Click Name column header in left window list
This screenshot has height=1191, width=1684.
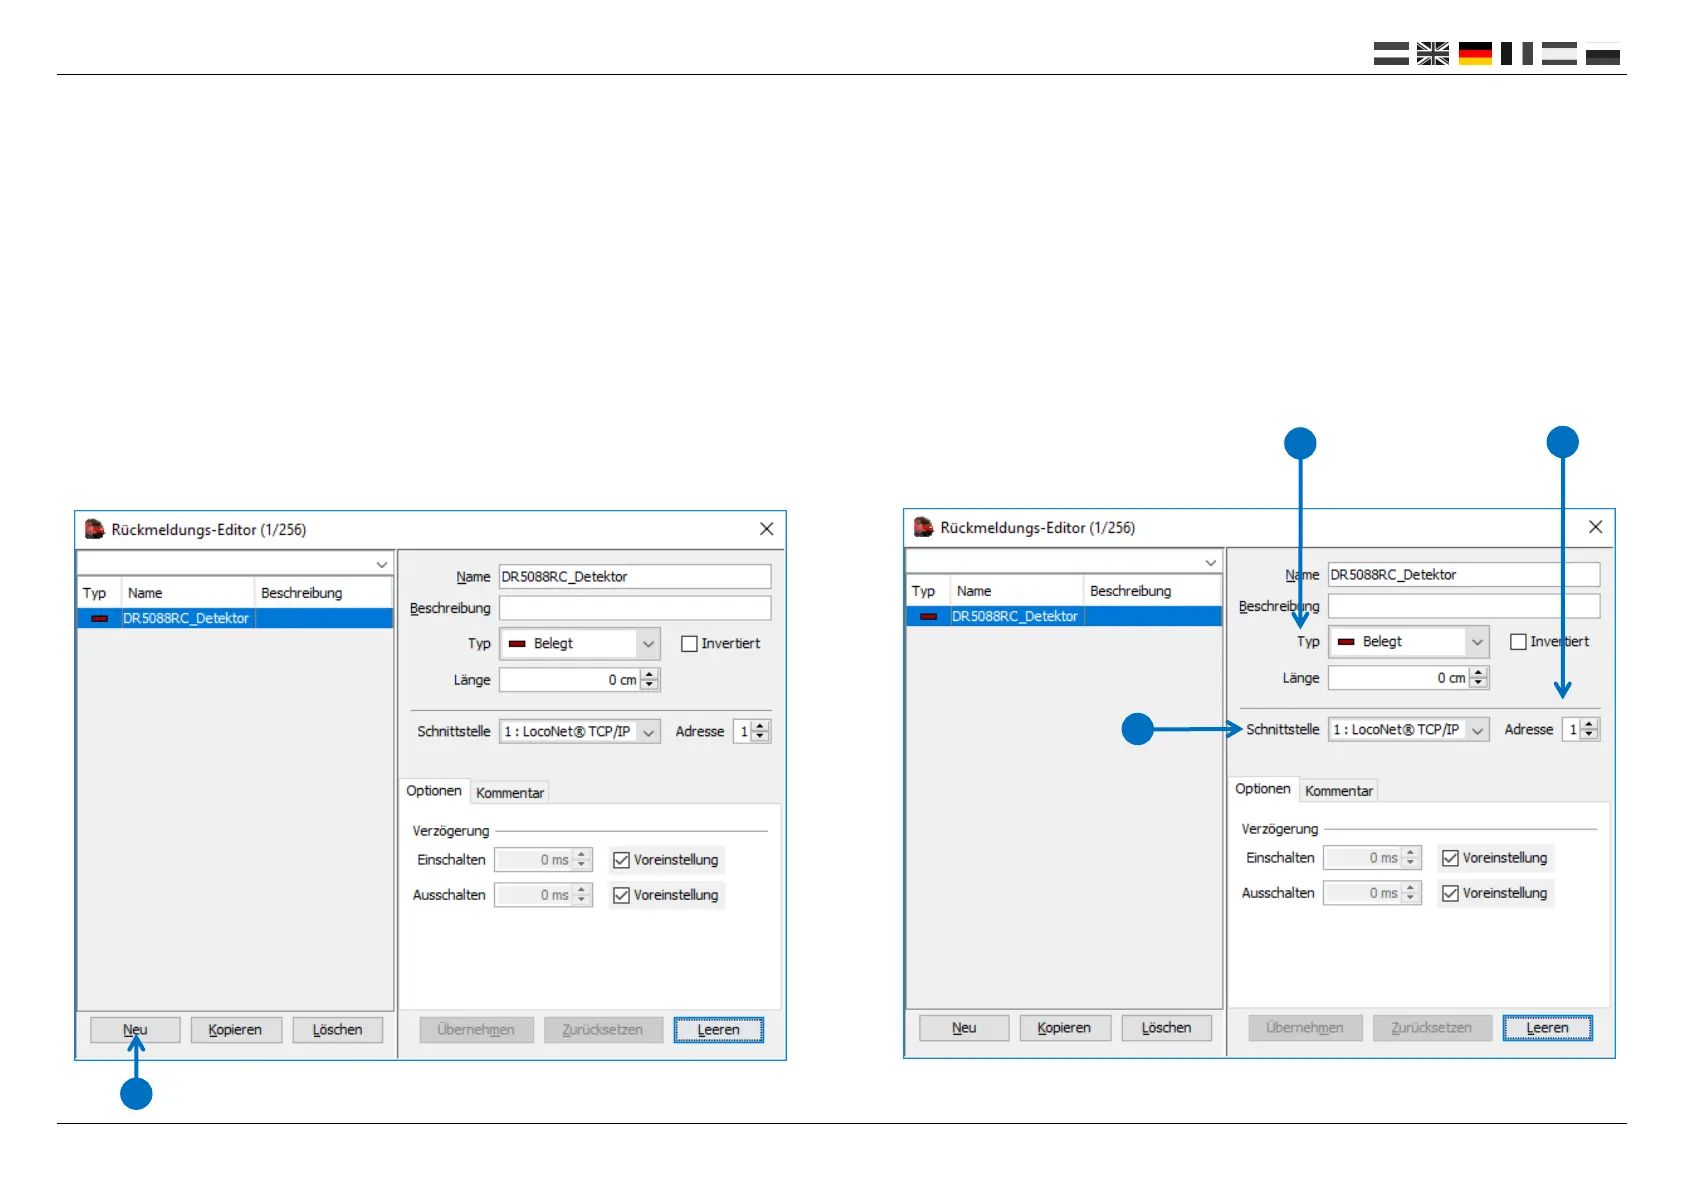coord(188,593)
